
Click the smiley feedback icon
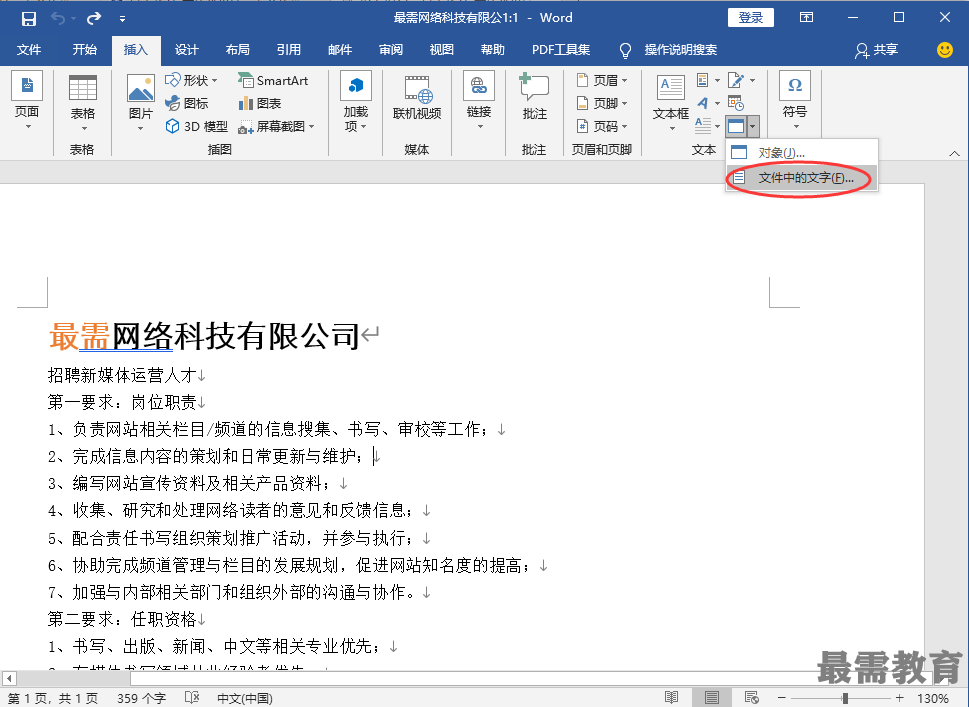pos(944,50)
